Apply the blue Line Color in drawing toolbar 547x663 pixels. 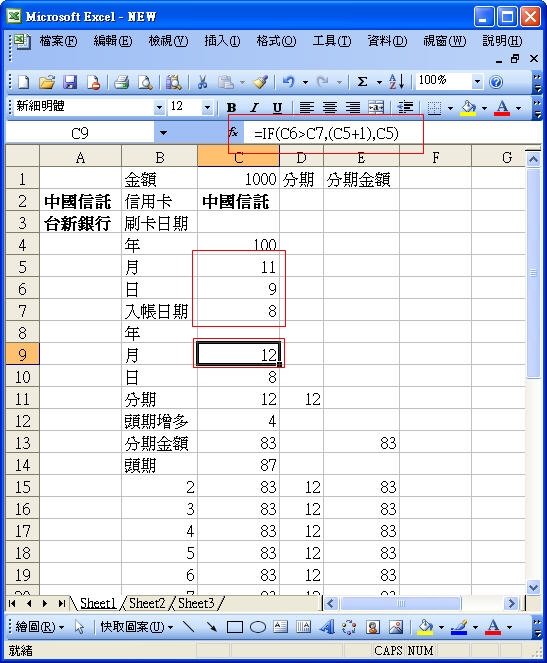(x=459, y=627)
